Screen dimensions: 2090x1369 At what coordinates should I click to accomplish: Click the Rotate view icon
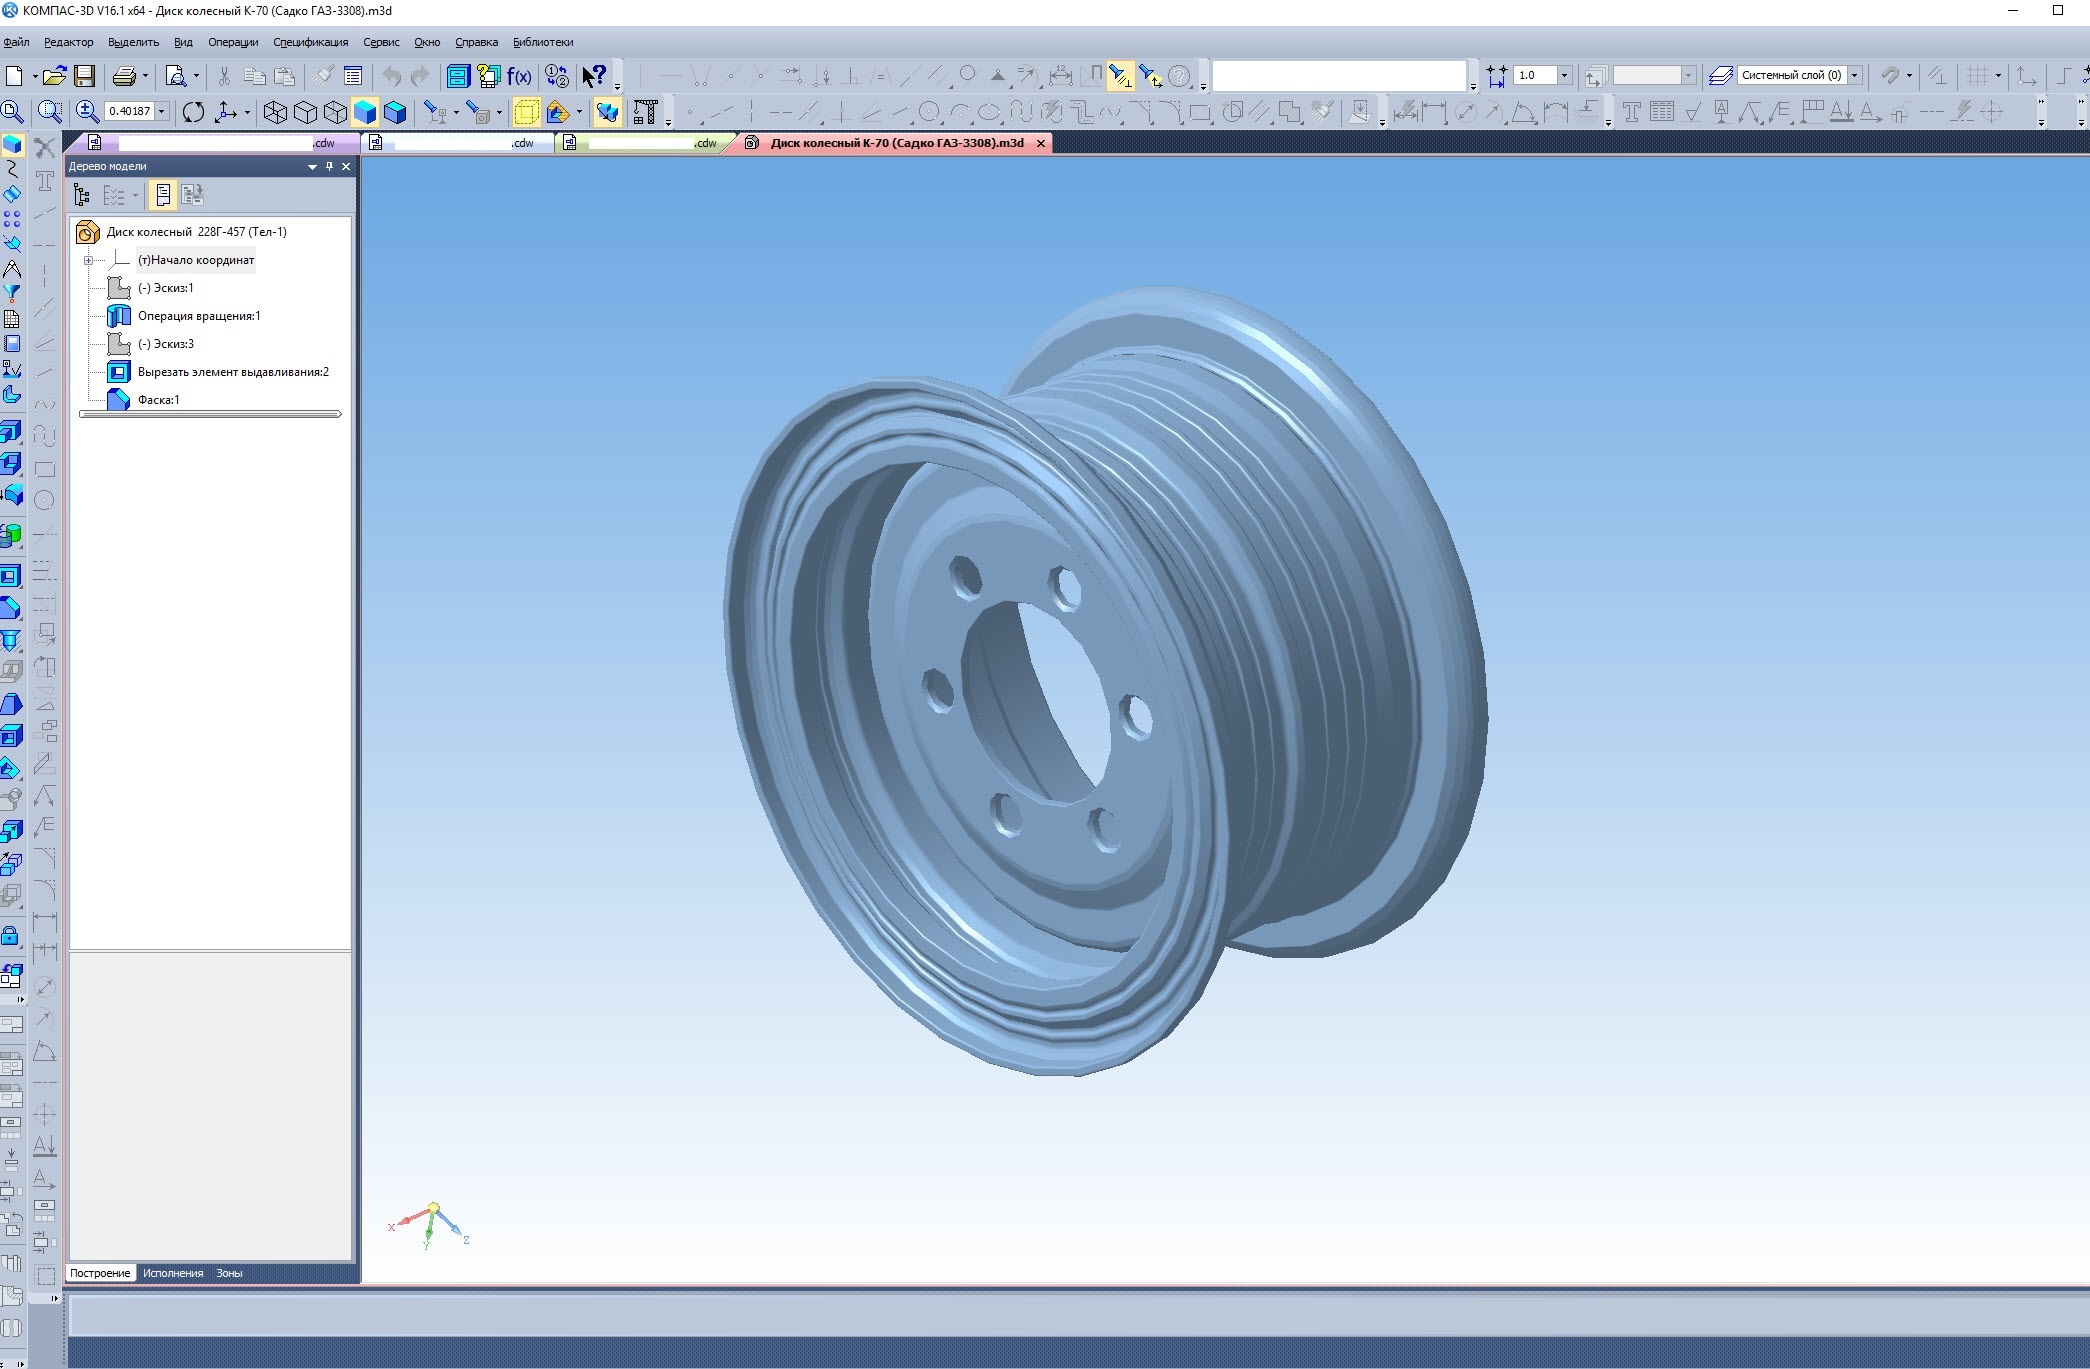(x=193, y=112)
